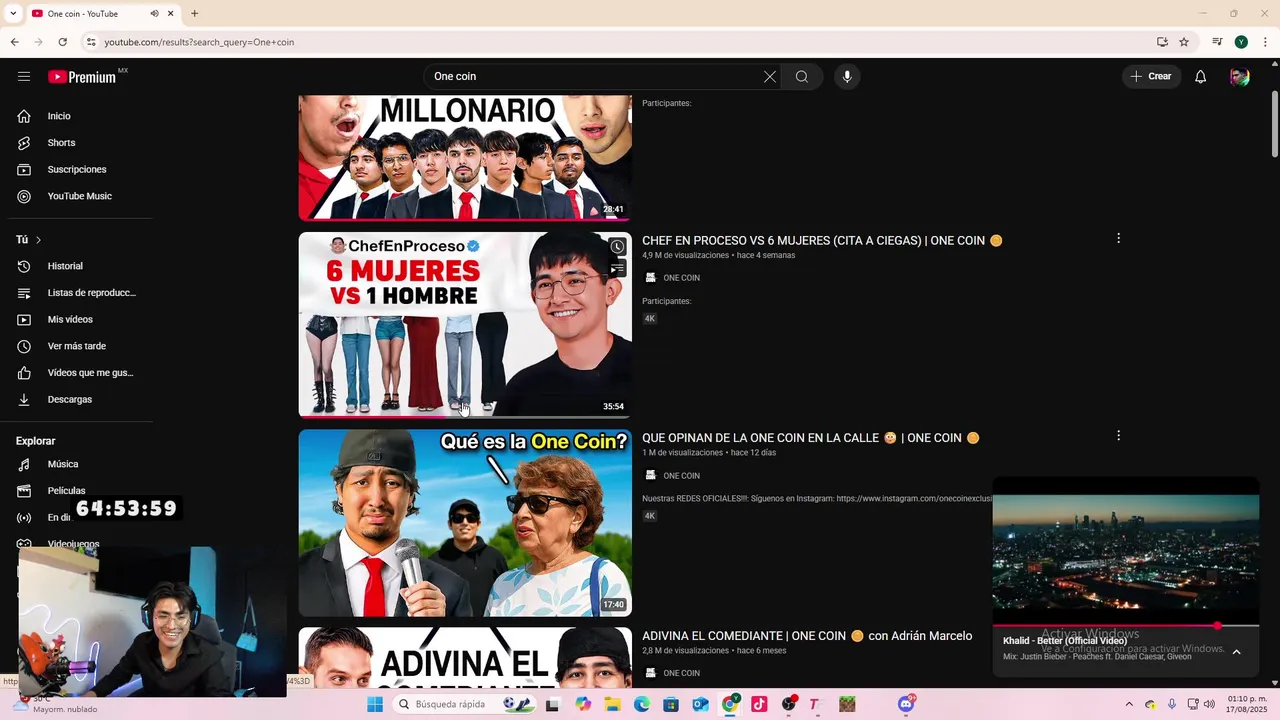This screenshot has width=1280, height=720.
Task: Add the Chef en Proceso video to queue
Action: (618, 269)
